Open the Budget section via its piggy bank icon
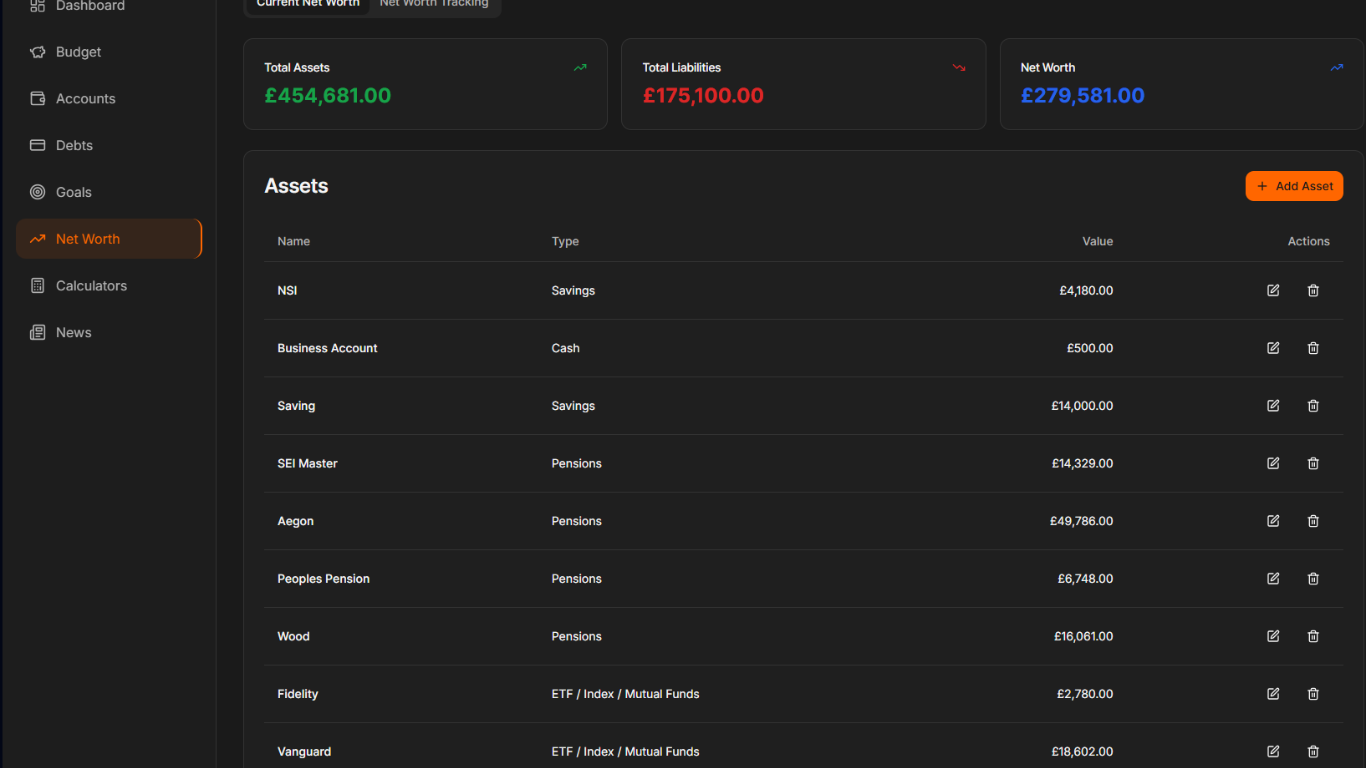The image size is (1366, 768). click(x=36, y=51)
